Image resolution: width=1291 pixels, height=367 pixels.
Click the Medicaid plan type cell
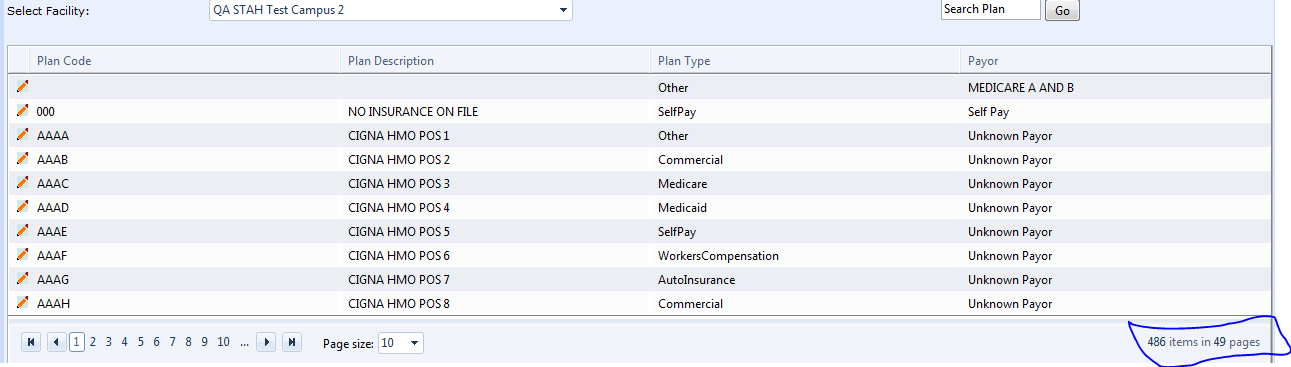682,207
